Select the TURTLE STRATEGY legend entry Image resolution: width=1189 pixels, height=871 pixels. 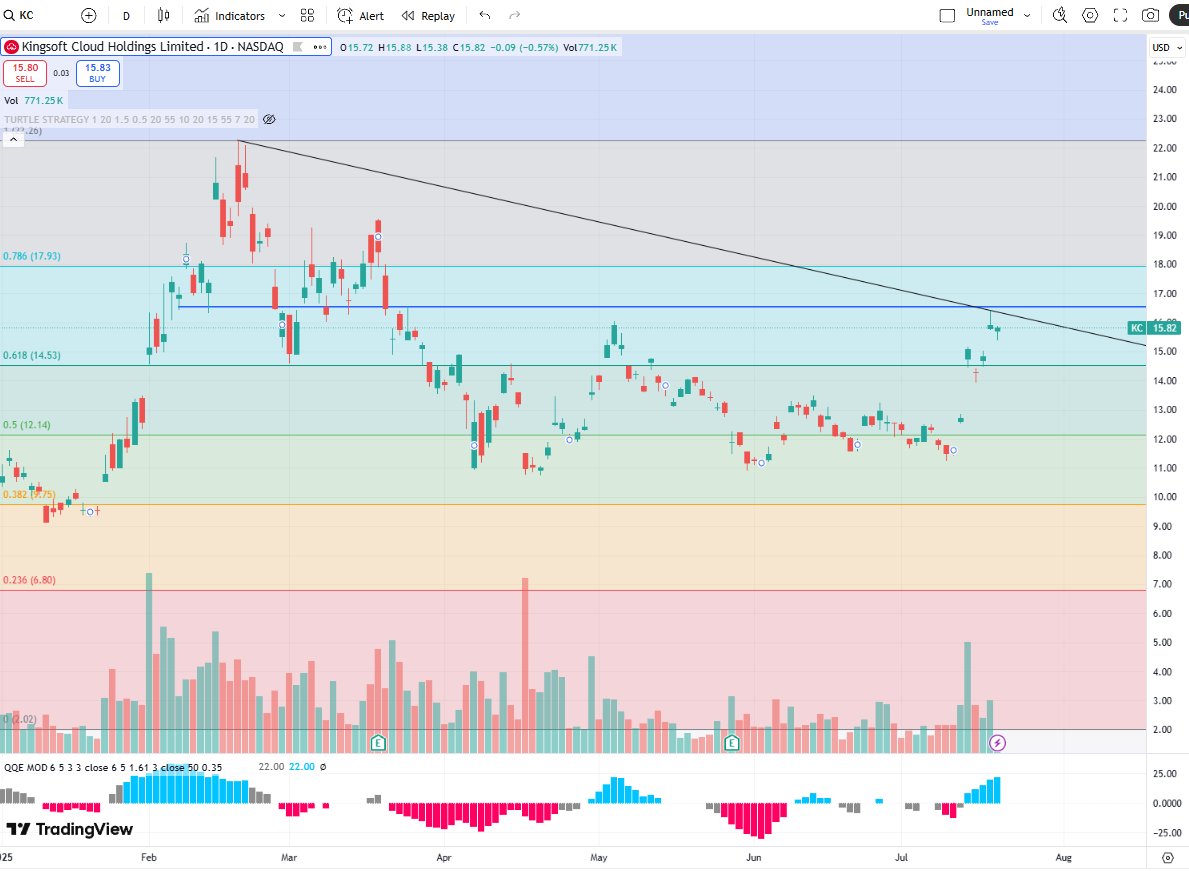[130, 119]
